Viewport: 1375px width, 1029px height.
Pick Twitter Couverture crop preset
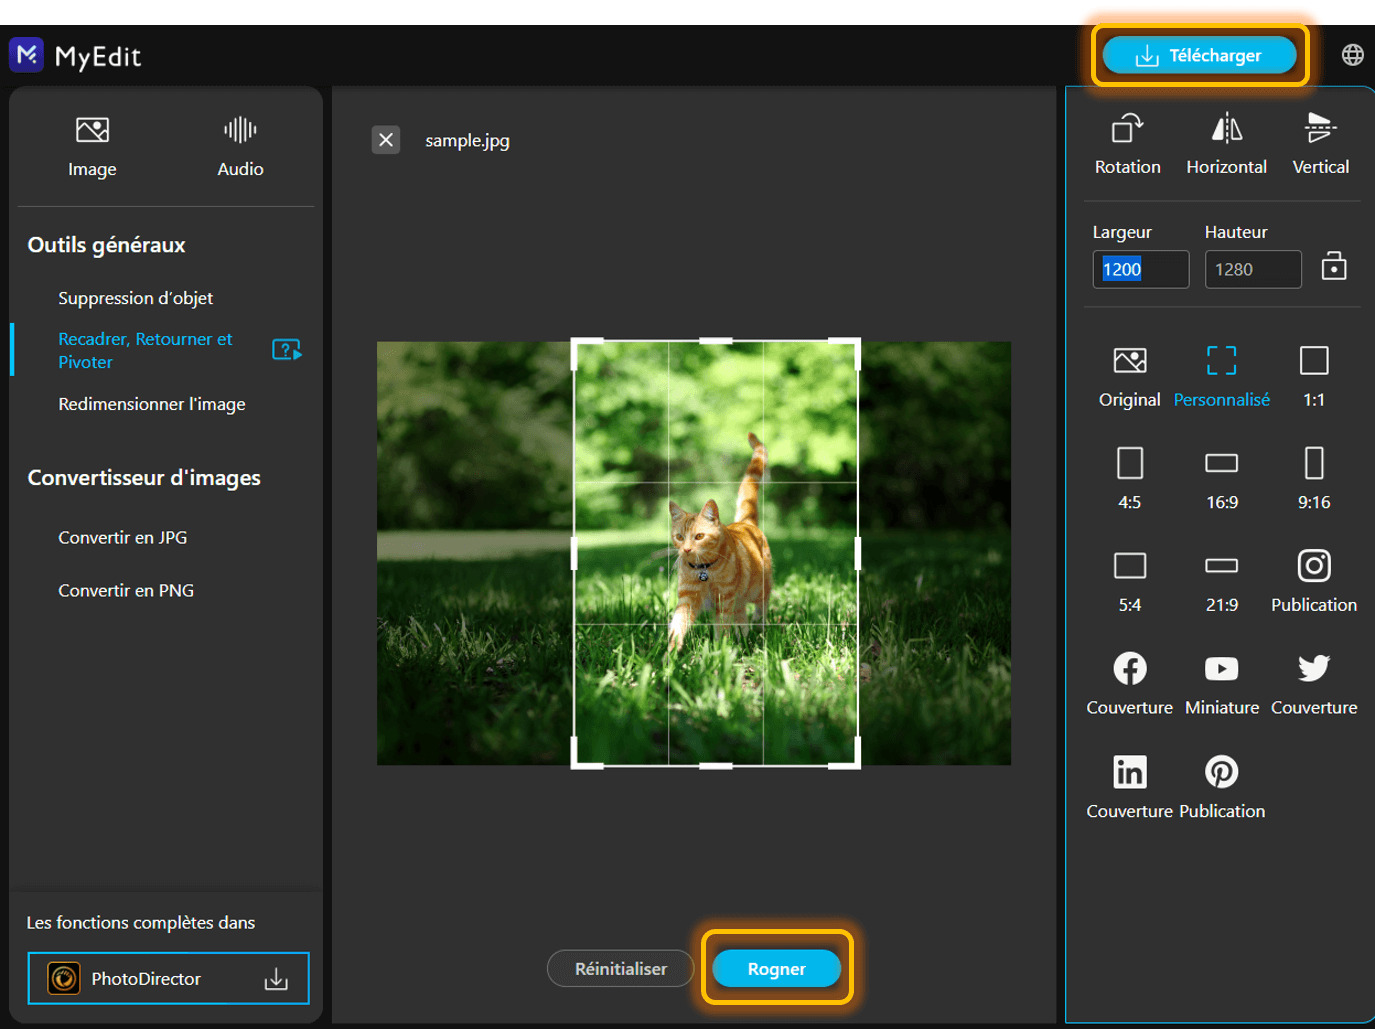pos(1313,669)
